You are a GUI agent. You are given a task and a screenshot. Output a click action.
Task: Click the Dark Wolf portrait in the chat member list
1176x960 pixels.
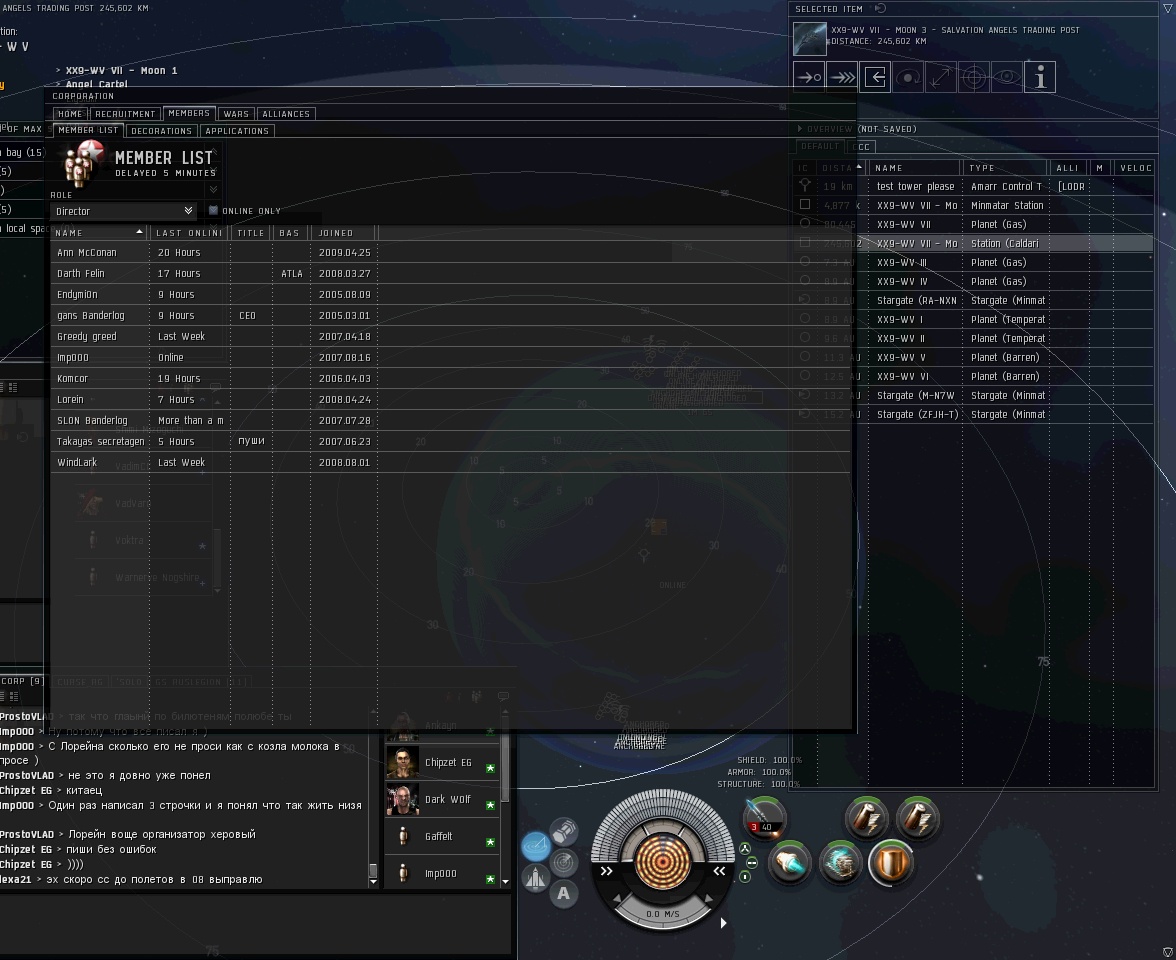click(403, 800)
